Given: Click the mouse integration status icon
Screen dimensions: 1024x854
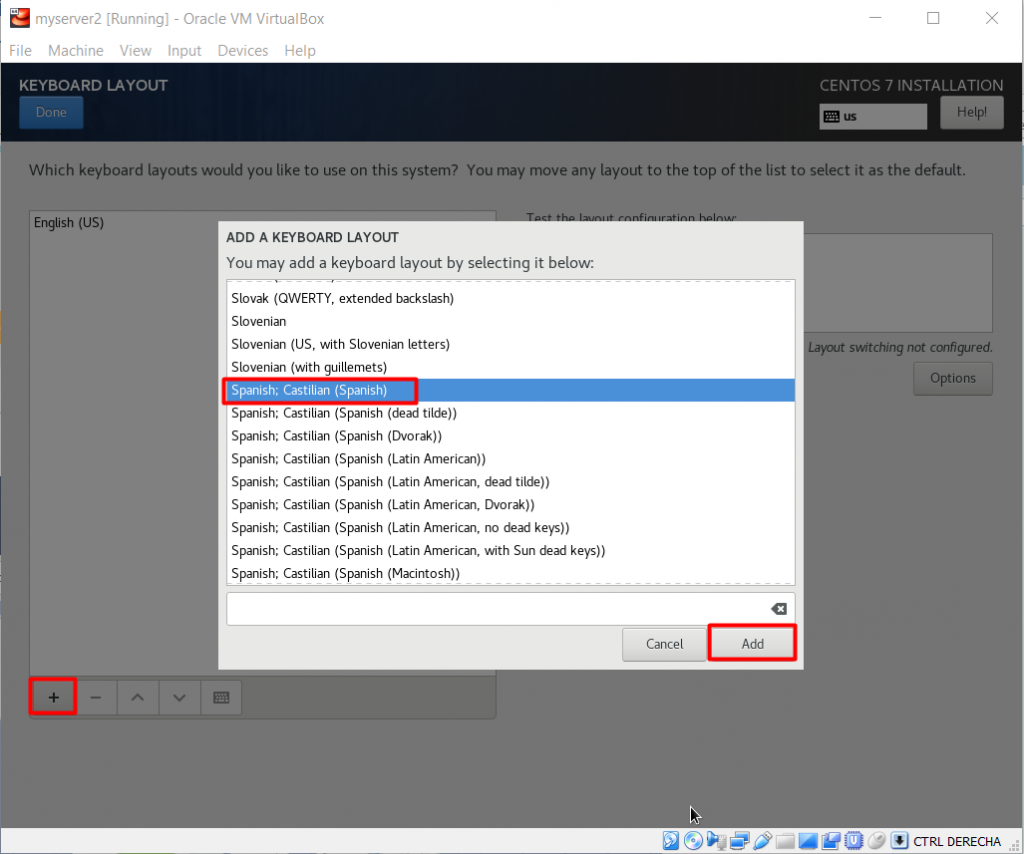Looking at the screenshot, I should click(x=876, y=840).
